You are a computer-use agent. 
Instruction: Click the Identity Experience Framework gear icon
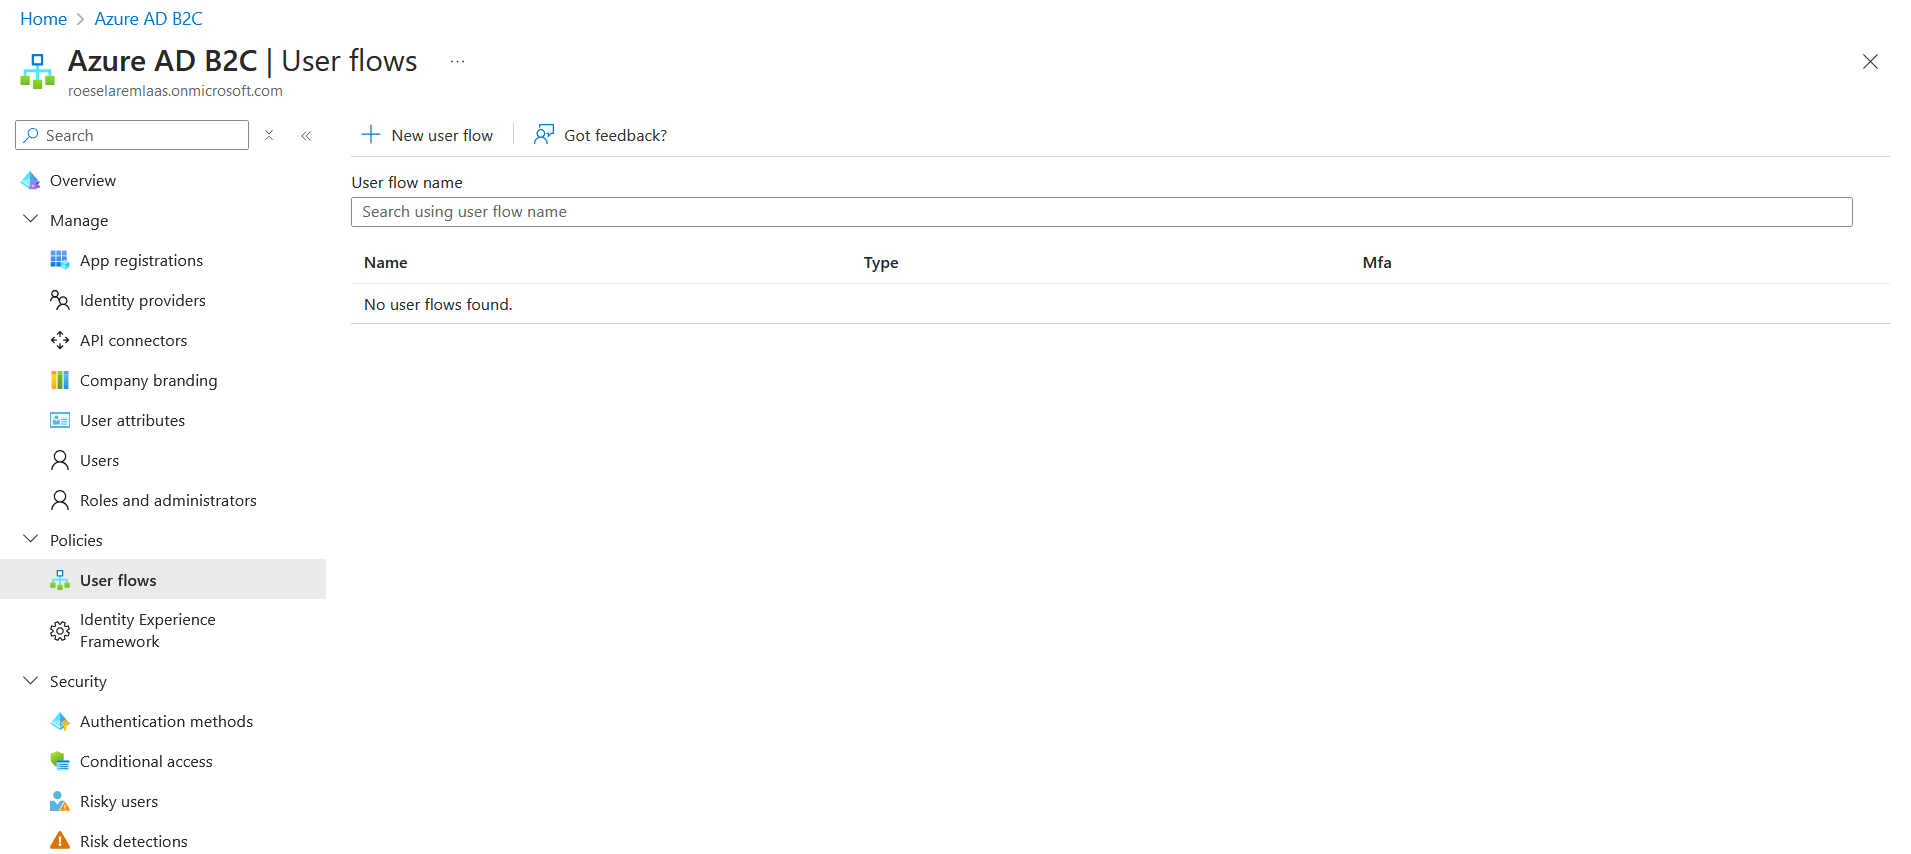click(x=60, y=631)
